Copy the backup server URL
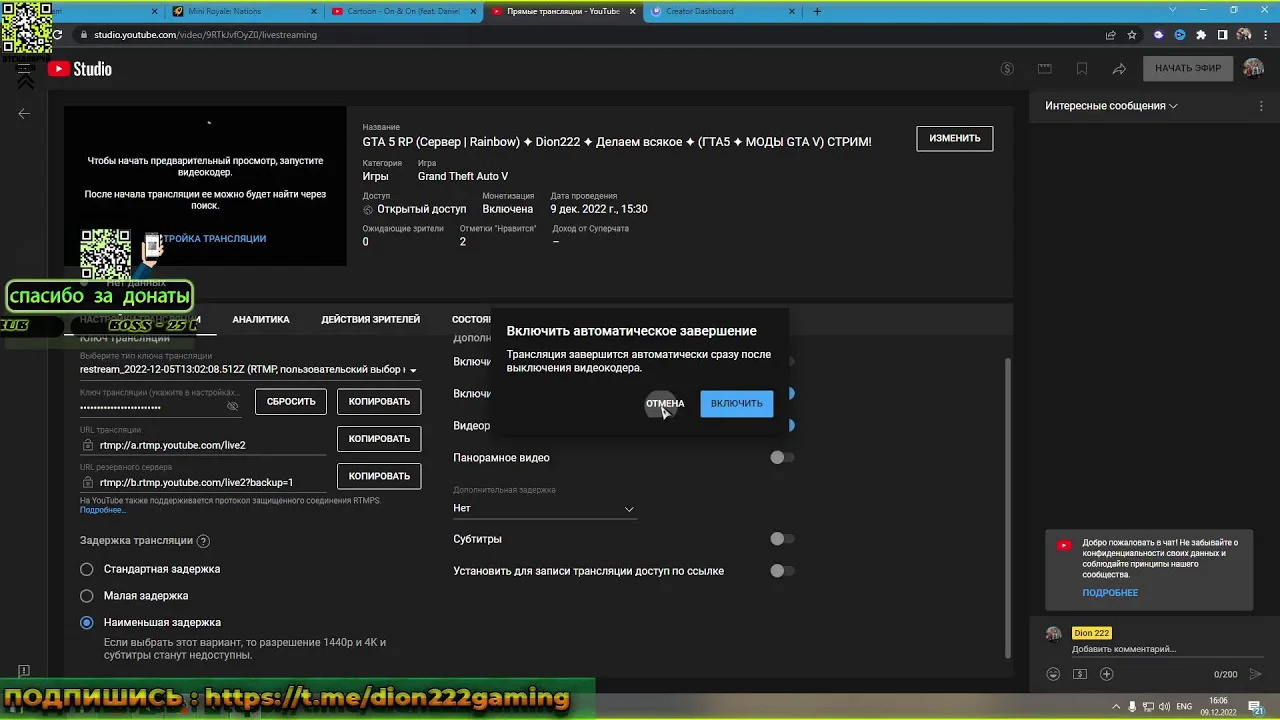The width and height of the screenshot is (1280, 720). [x=379, y=476]
